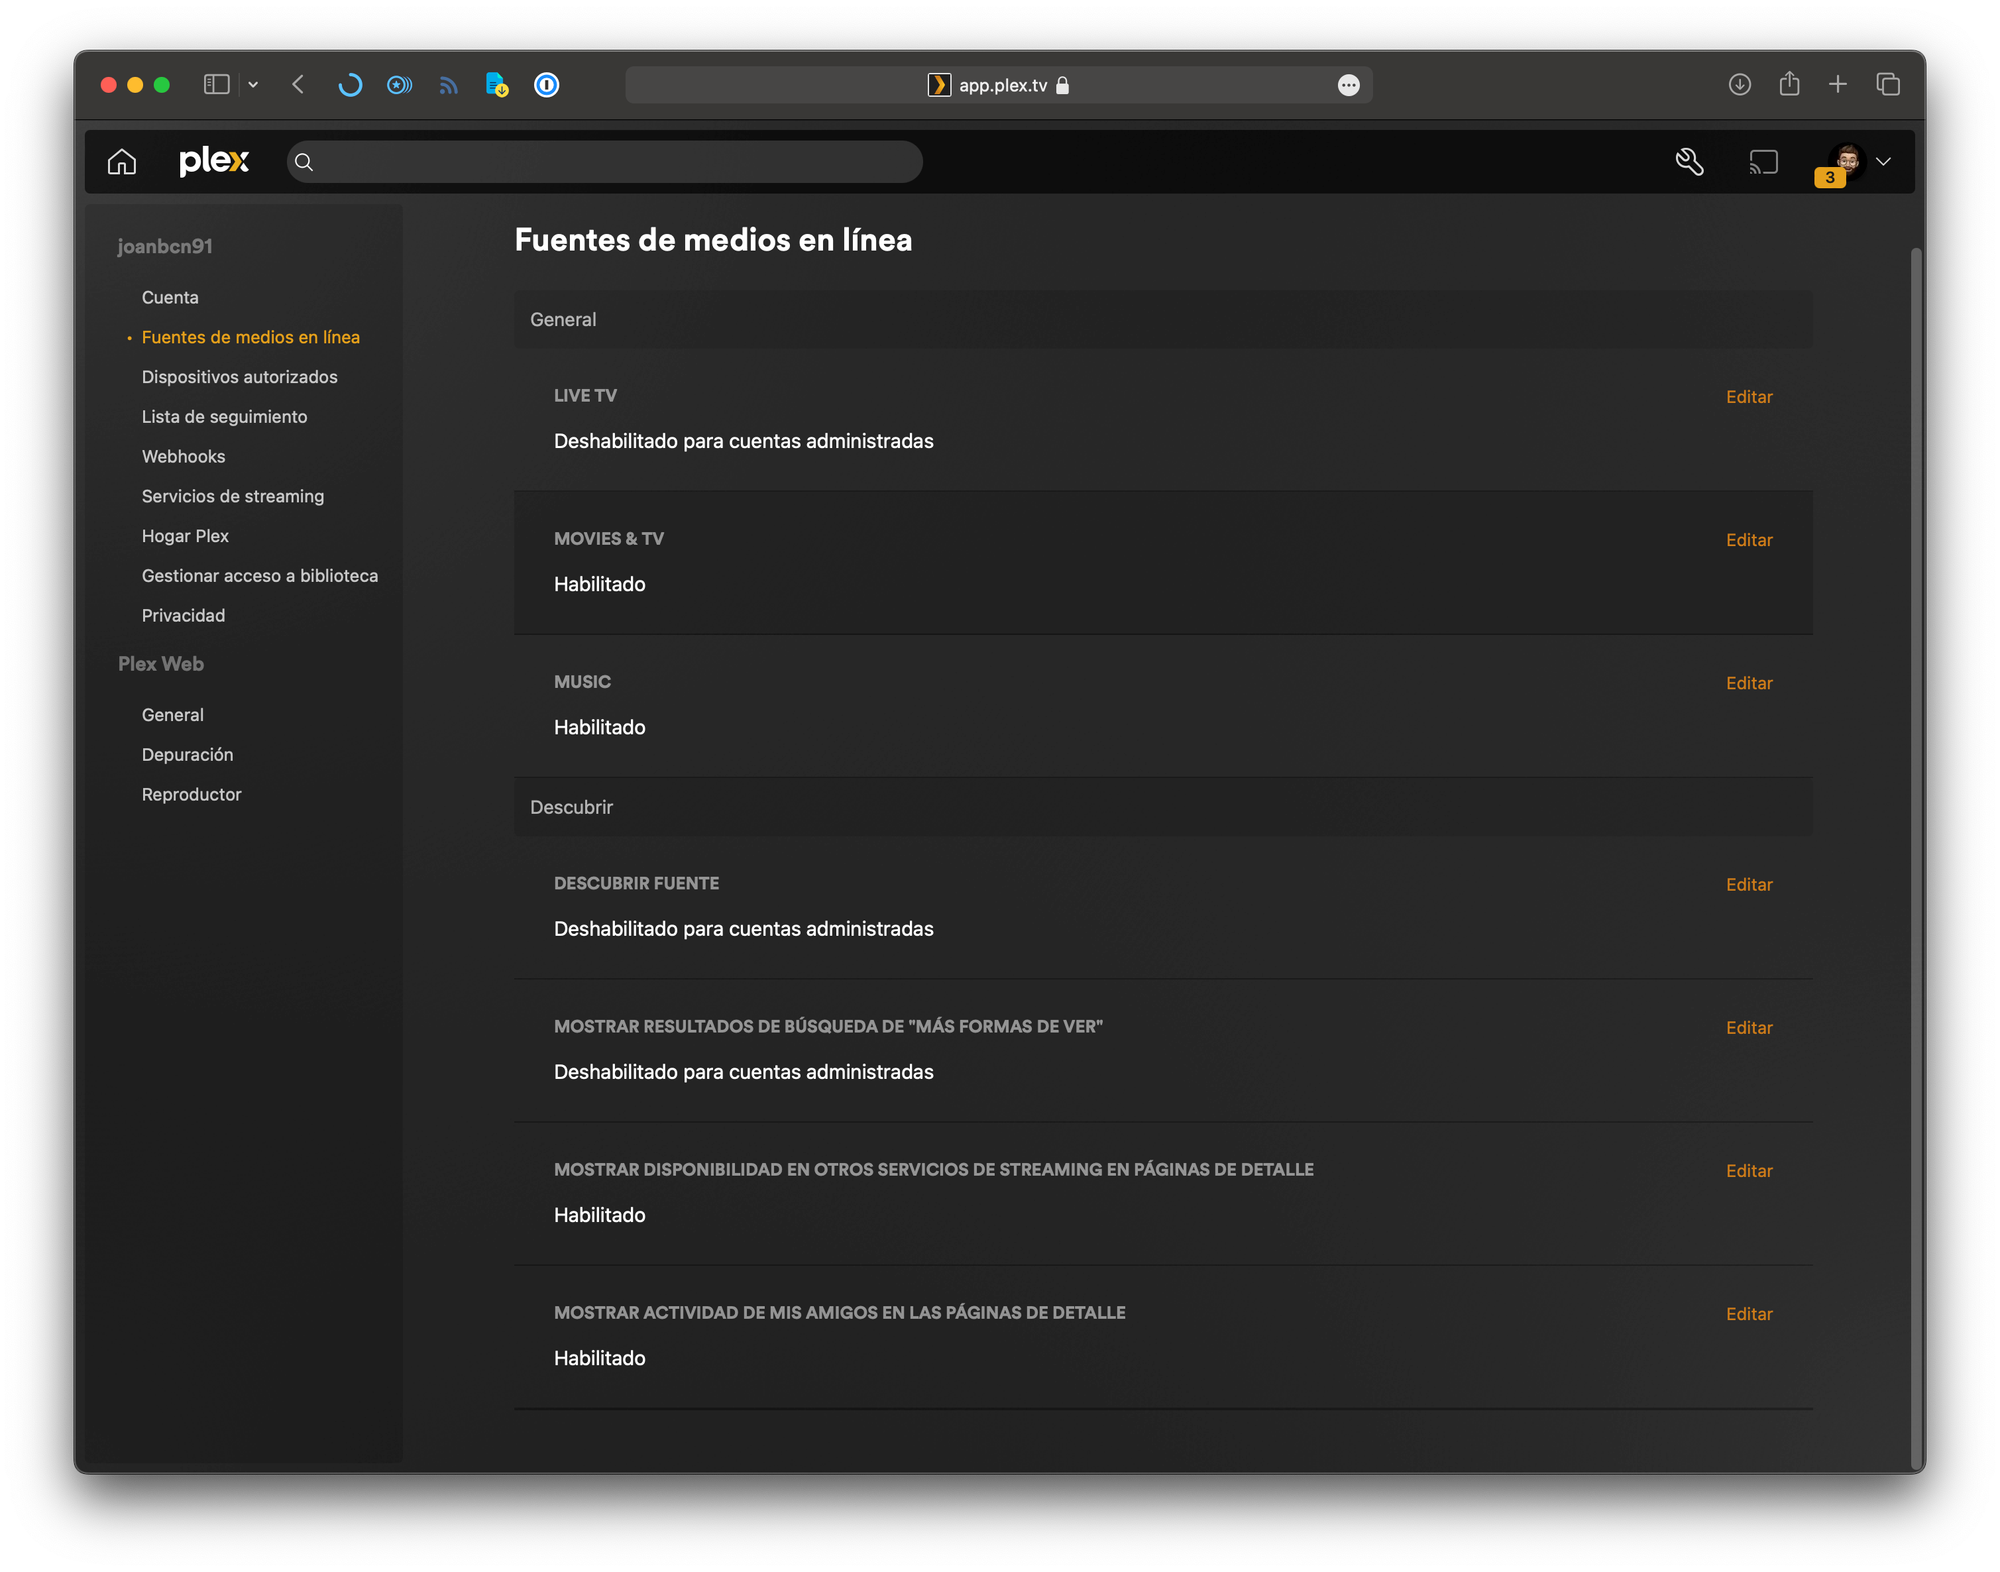Click the Fuentes de medios en línea page title
The width and height of the screenshot is (2000, 1572).
[x=714, y=240]
